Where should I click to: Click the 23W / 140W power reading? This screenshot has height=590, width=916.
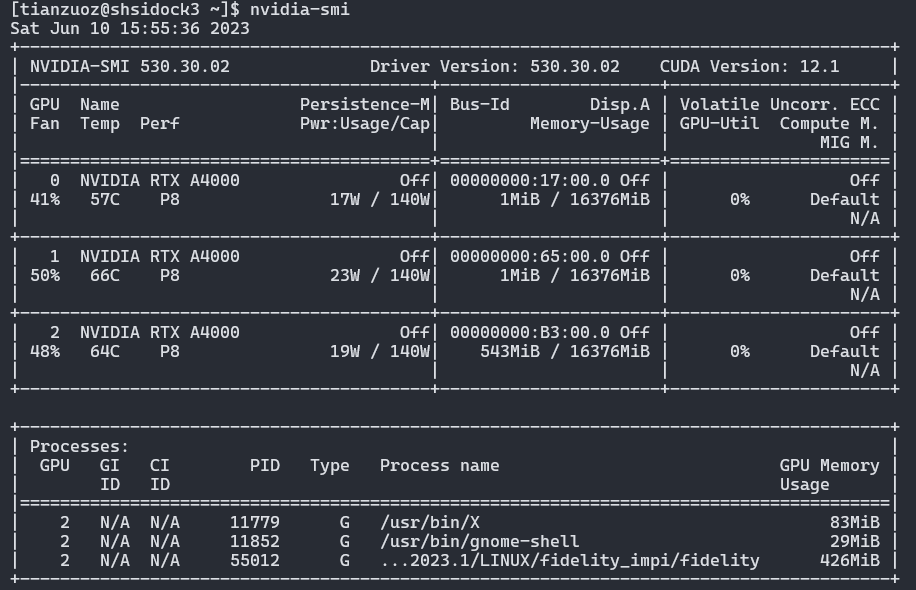380,276
